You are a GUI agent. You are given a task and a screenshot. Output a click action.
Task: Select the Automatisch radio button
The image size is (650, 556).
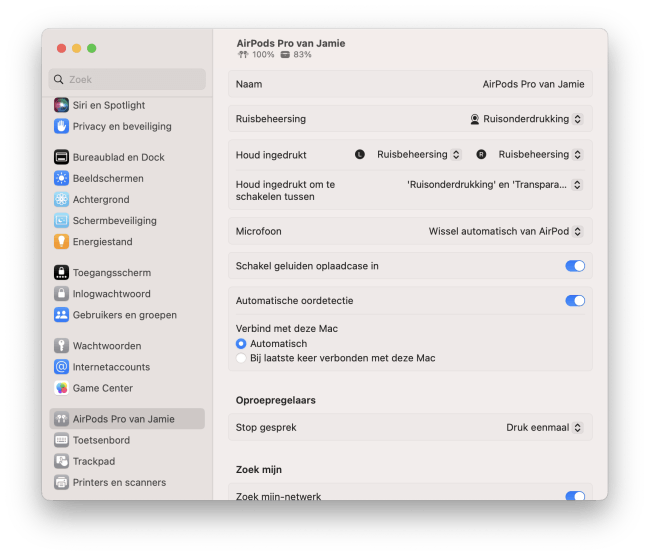241,344
